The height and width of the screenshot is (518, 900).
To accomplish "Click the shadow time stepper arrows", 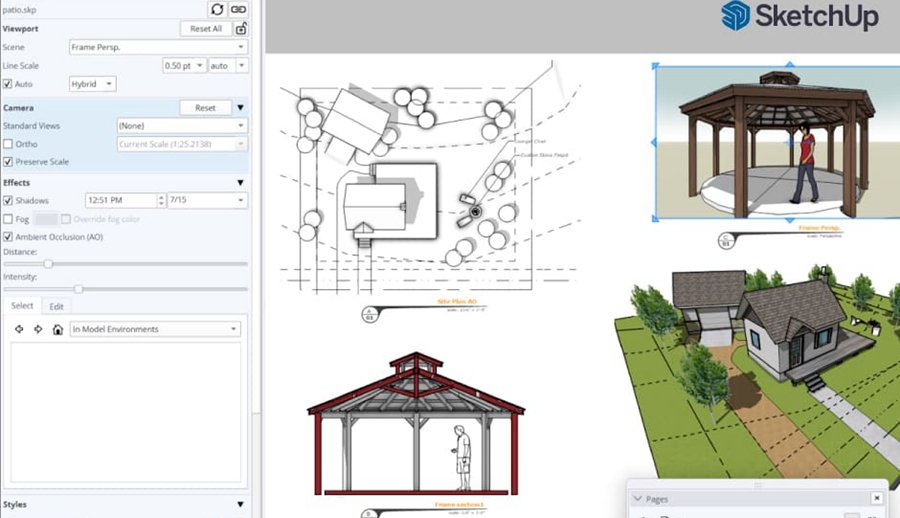I will point(161,200).
